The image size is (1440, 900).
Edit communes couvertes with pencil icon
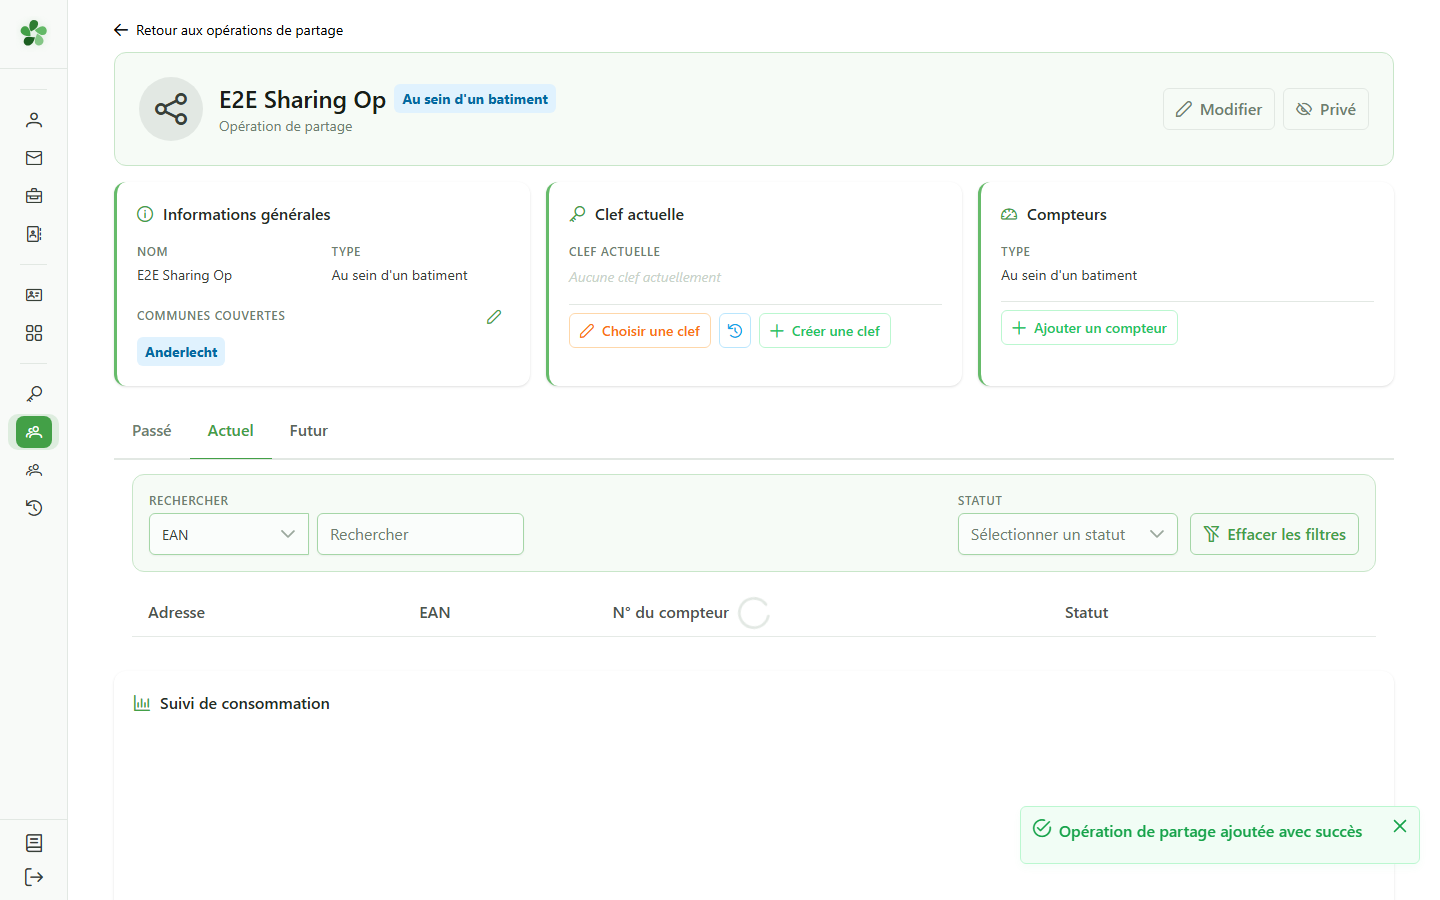point(494,317)
